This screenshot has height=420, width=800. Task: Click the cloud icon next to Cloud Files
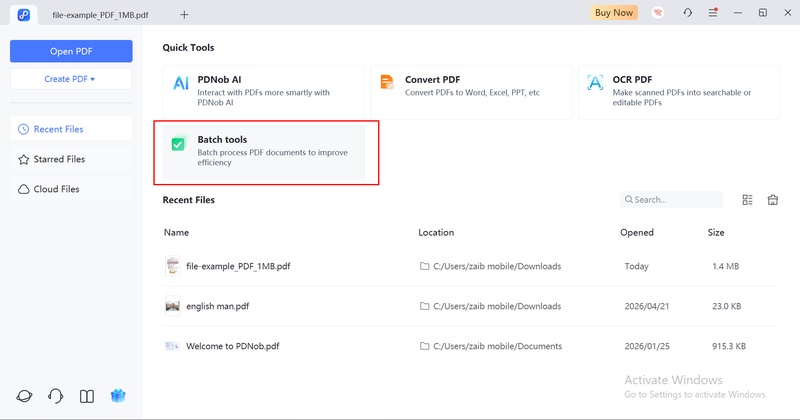(23, 189)
